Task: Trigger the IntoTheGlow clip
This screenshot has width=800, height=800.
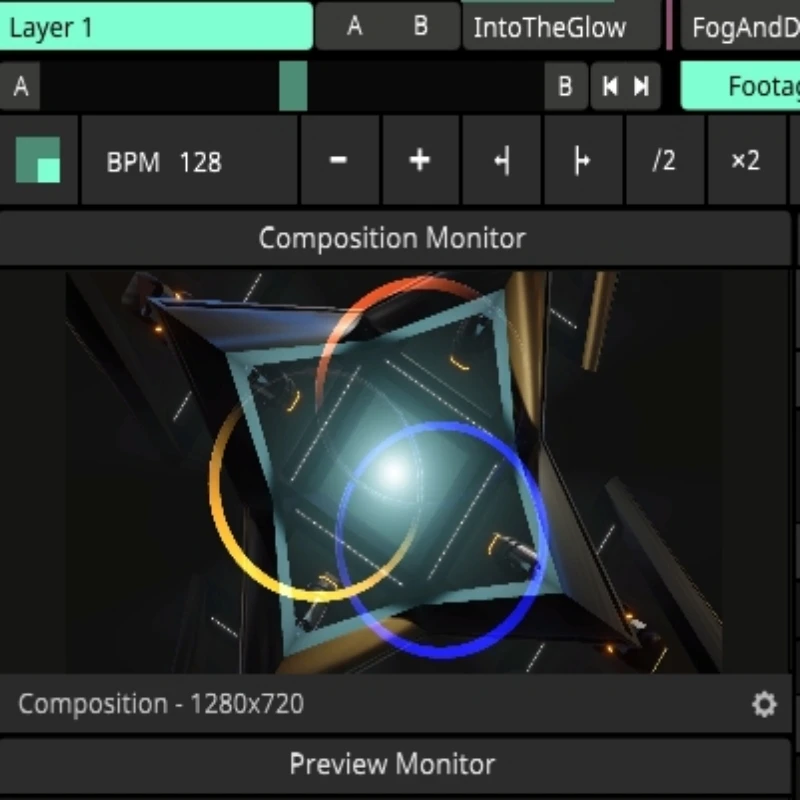Action: point(561,27)
